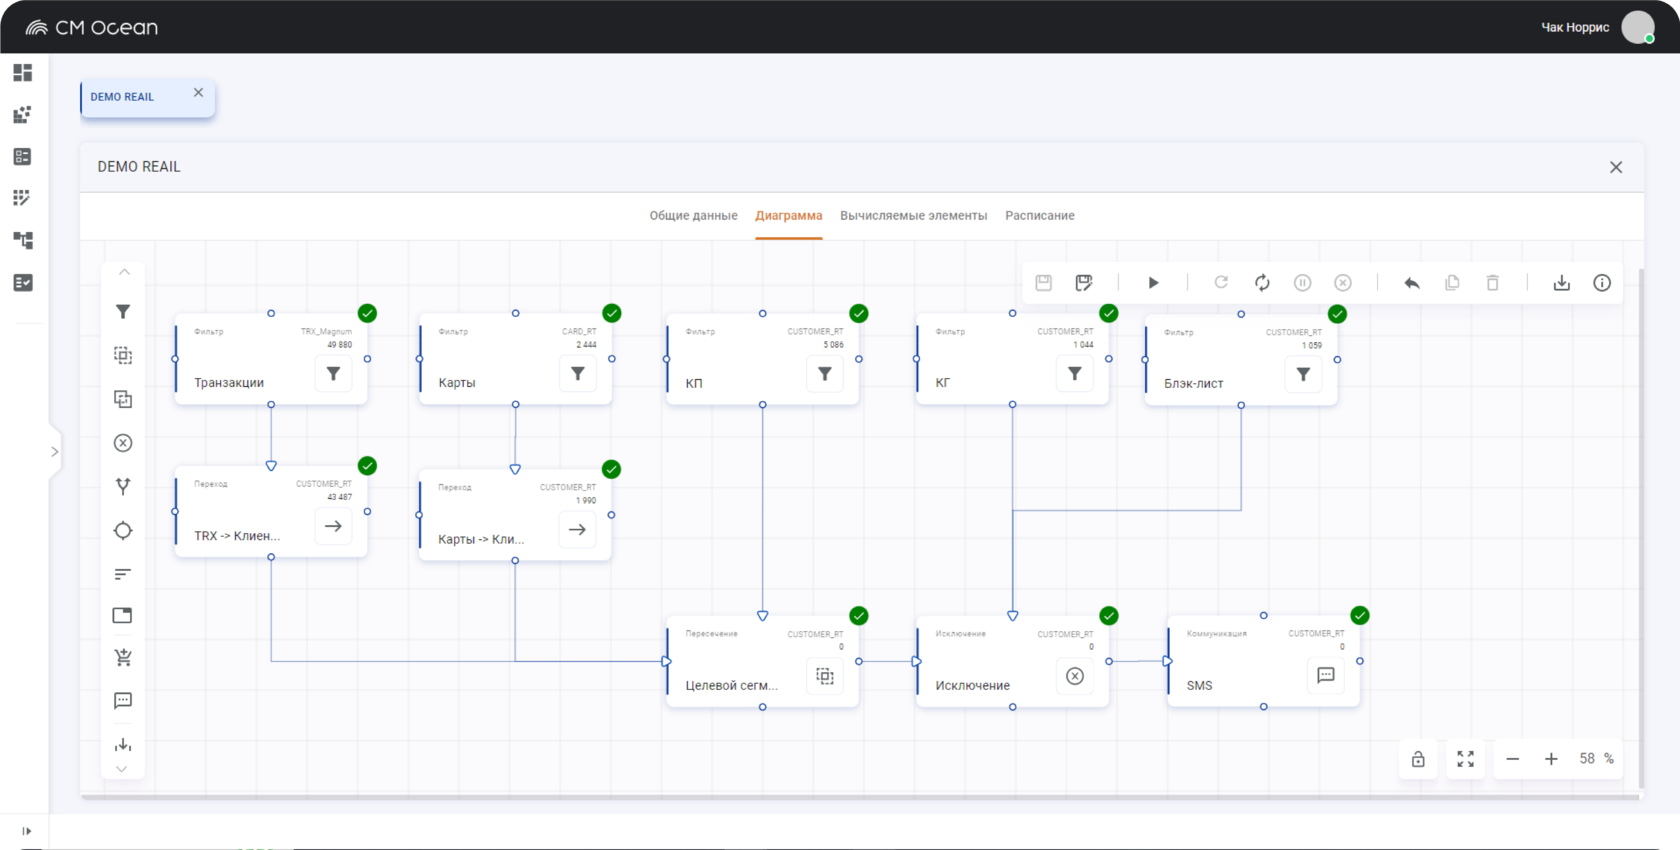The width and height of the screenshot is (1680, 850).
Task: Zoom in with the plus button
Action: tap(1551, 759)
